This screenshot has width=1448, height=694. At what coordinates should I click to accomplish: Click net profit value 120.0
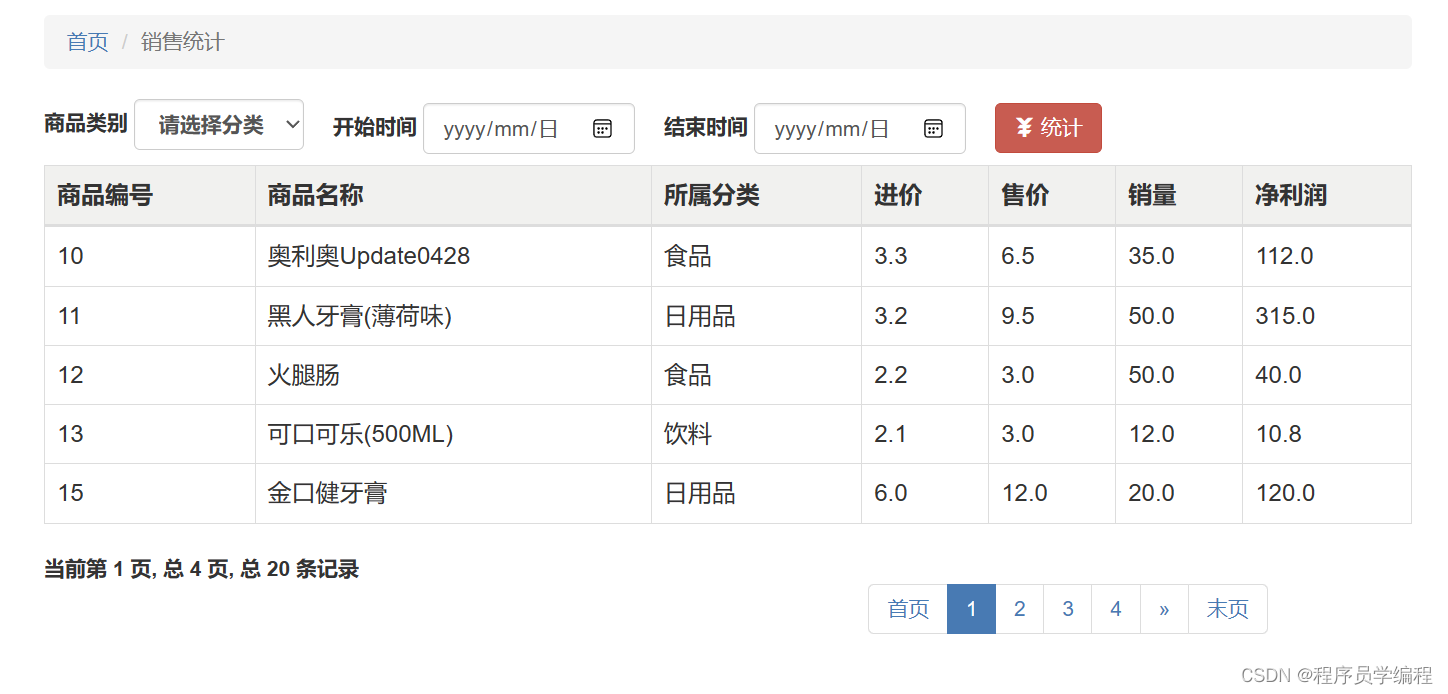click(x=1285, y=493)
